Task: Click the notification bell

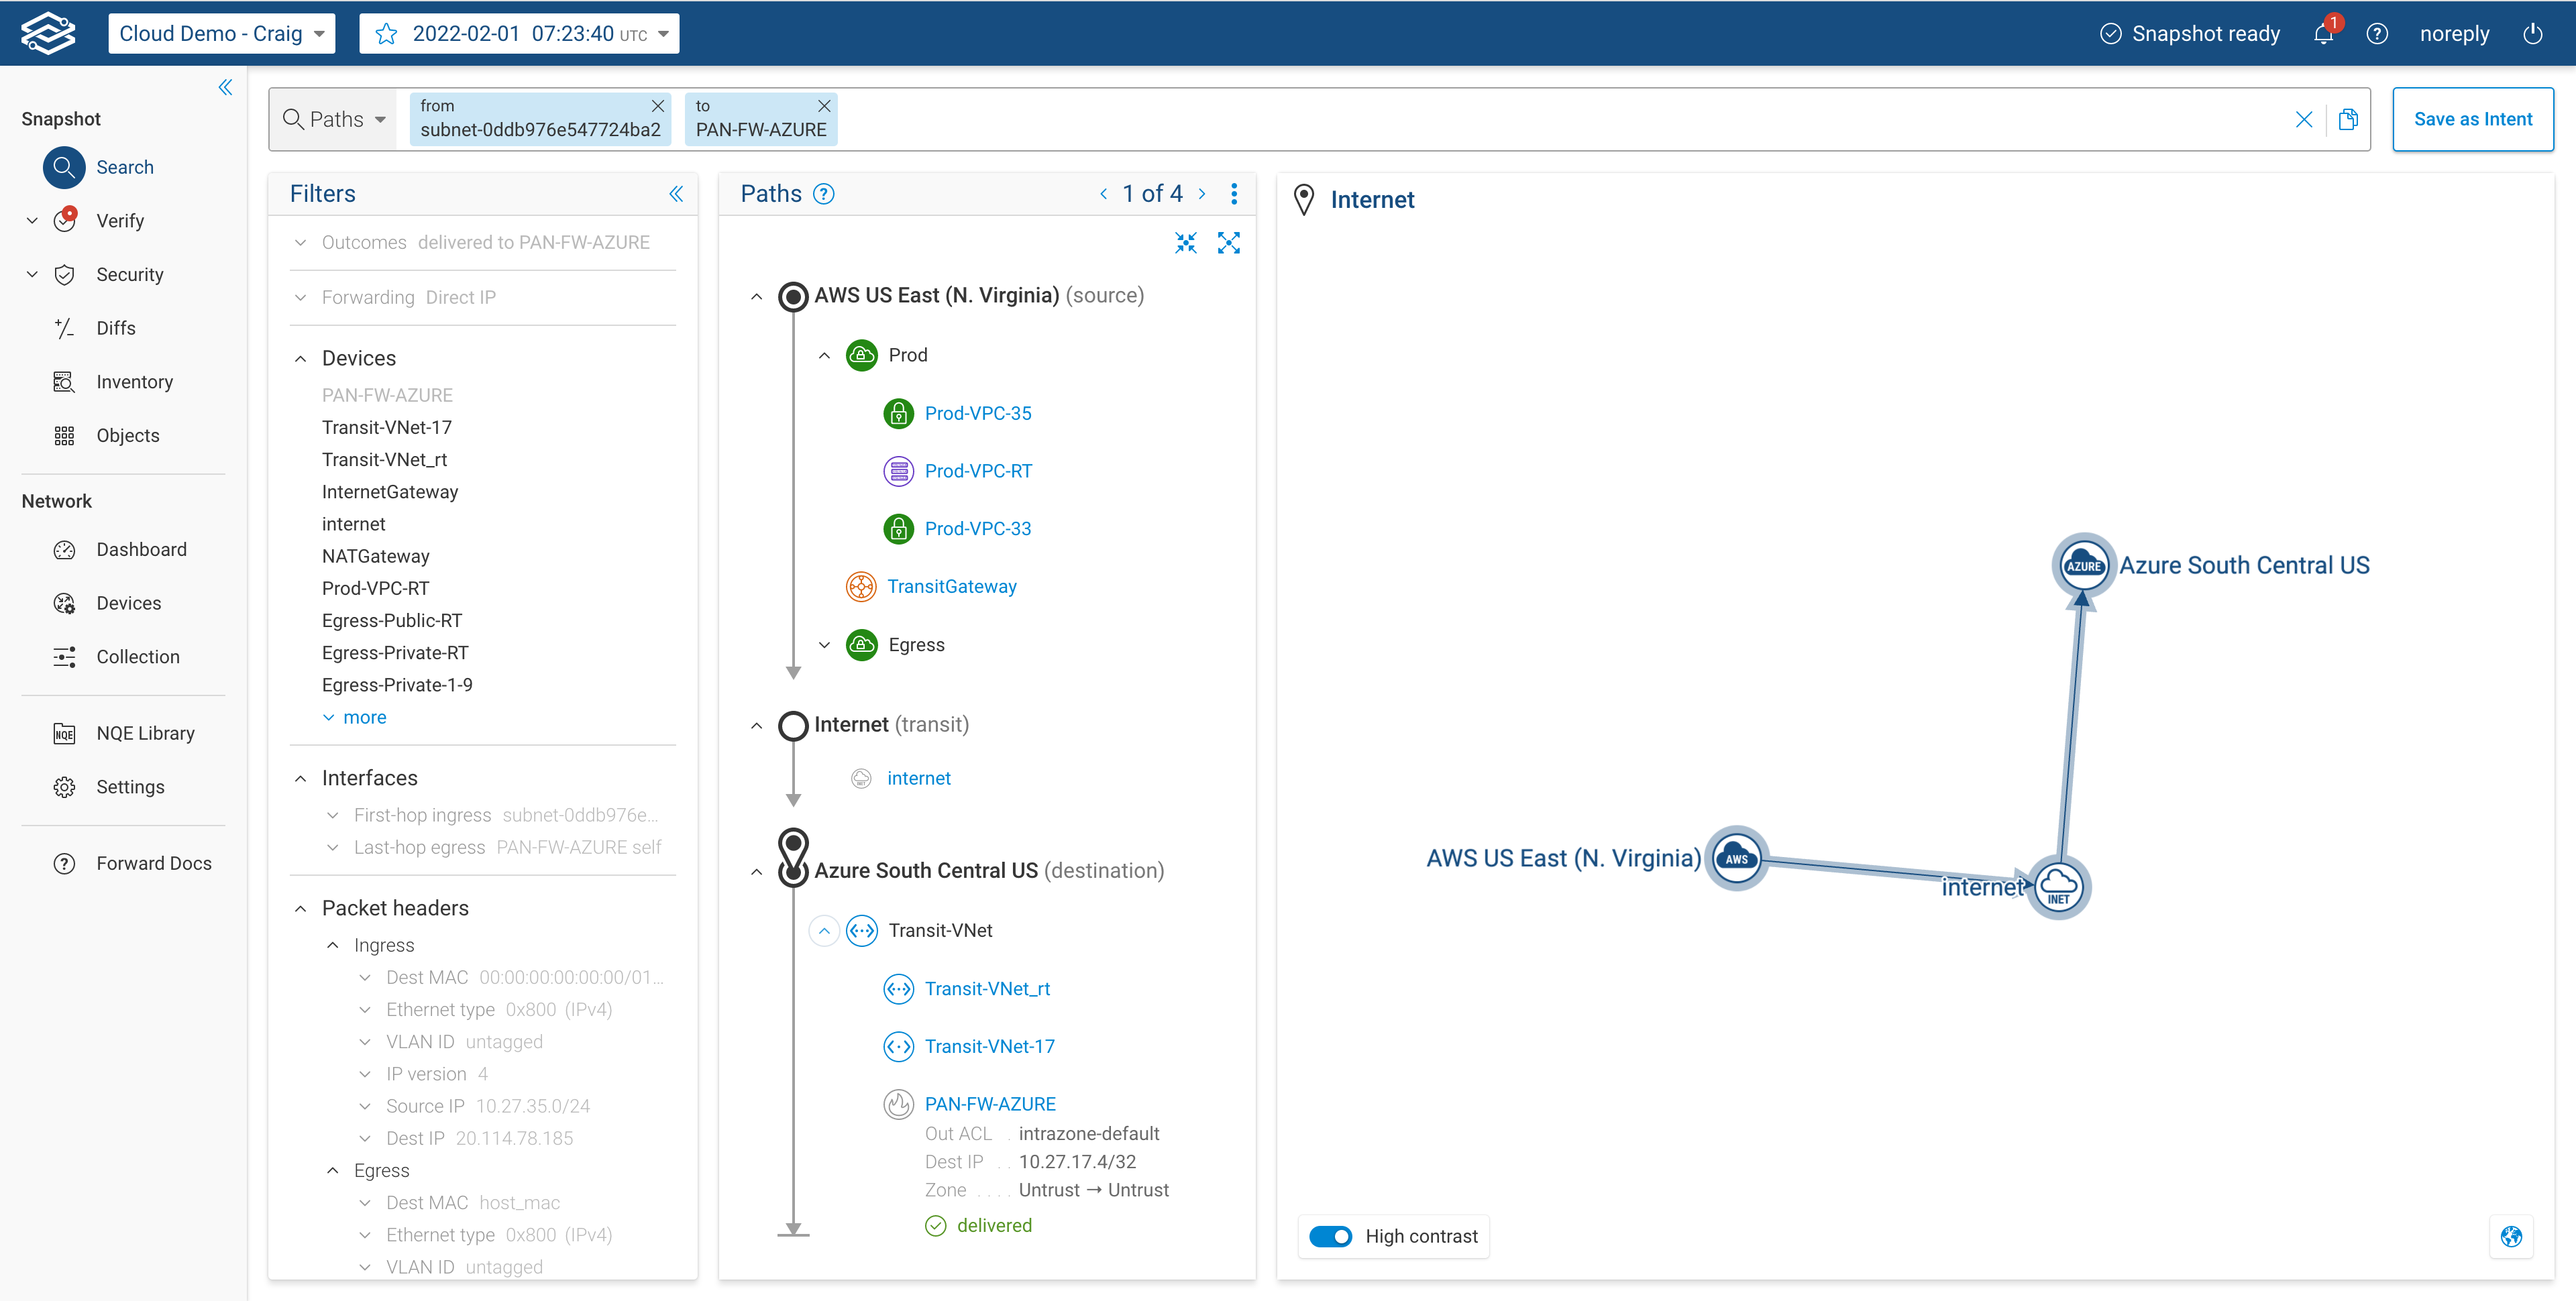Action: 2322,33
